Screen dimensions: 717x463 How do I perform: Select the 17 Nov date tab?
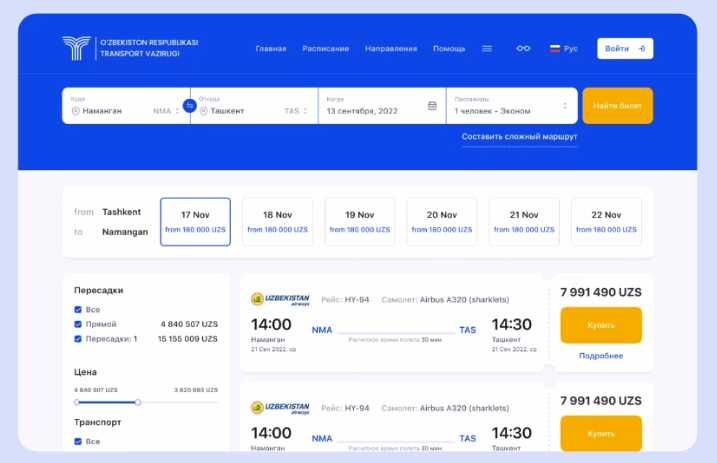(195, 222)
